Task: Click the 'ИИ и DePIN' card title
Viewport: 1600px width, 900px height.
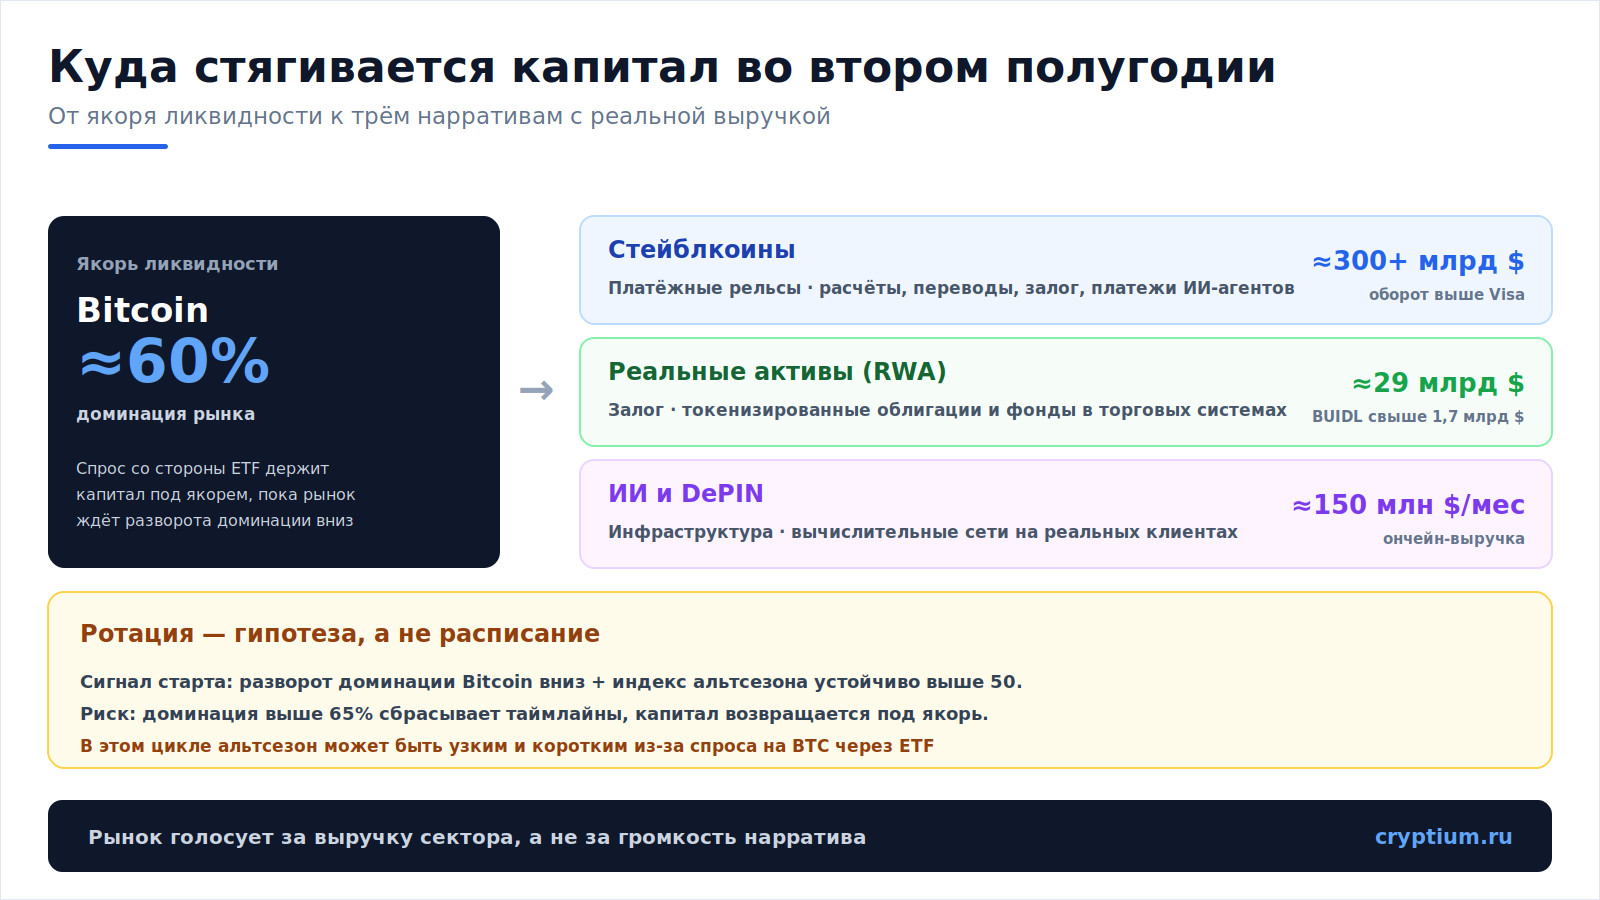Action: click(686, 494)
